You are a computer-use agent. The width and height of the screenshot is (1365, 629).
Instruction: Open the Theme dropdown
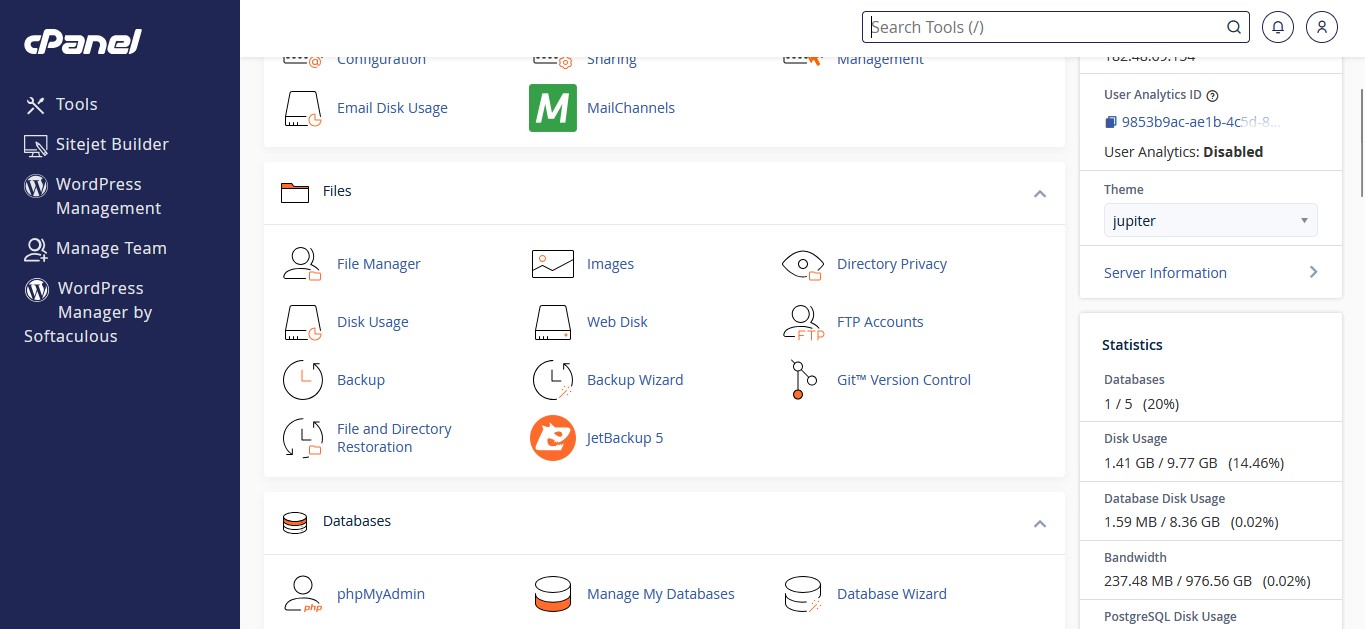(x=1211, y=221)
